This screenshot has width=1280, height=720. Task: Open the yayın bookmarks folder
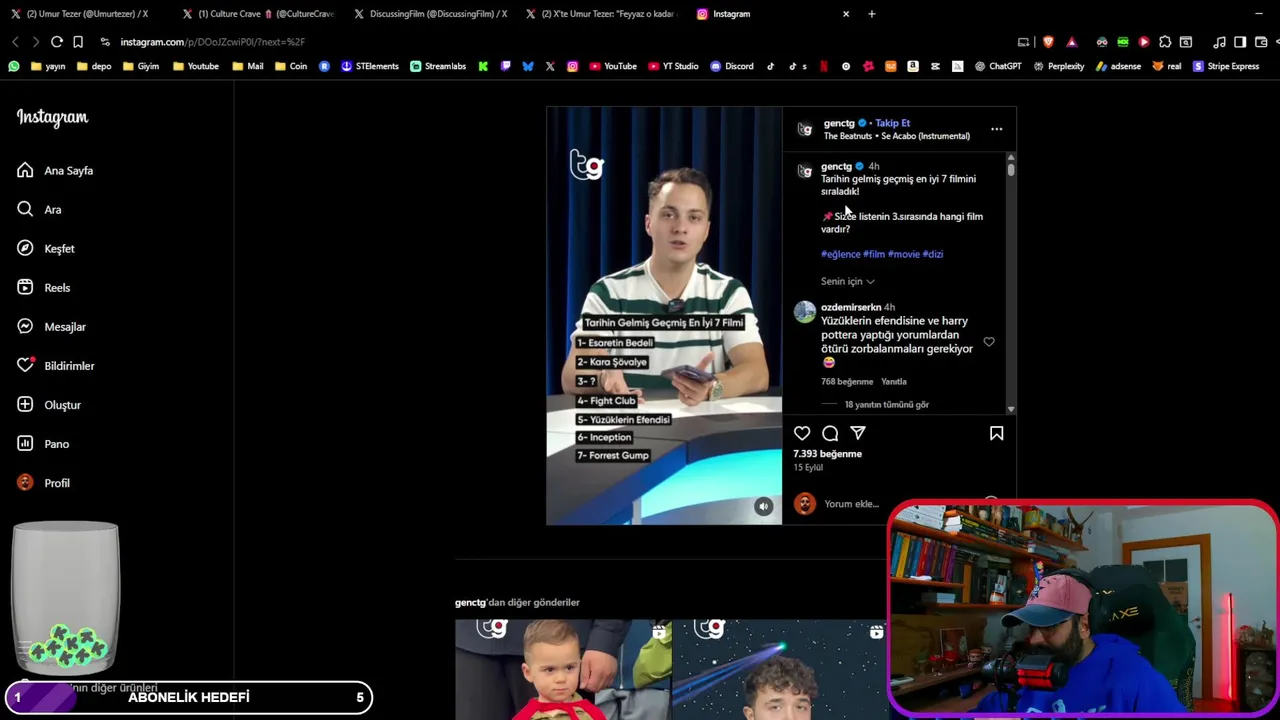pyautogui.click(x=48, y=66)
